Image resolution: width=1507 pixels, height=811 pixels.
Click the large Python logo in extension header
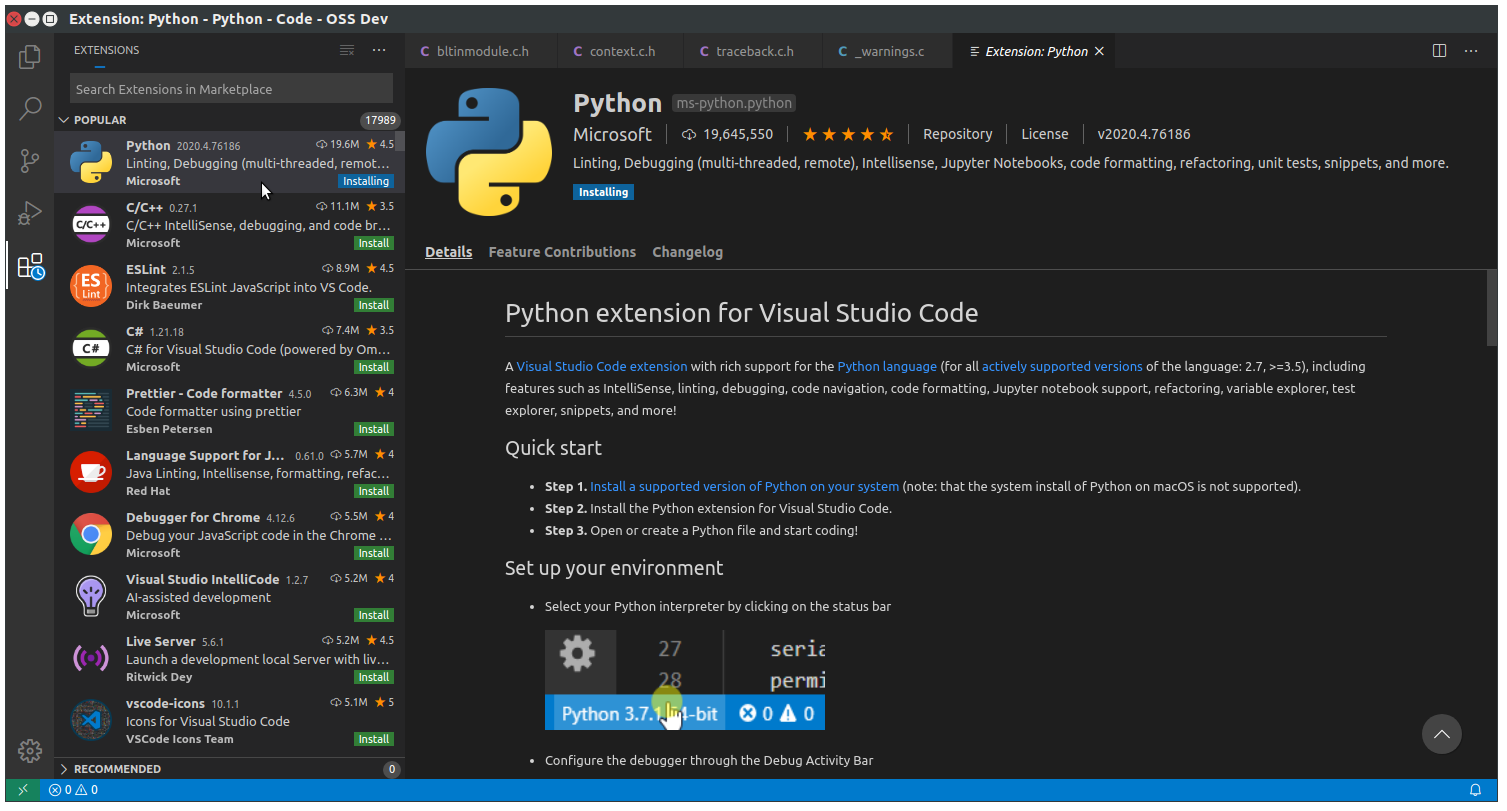pyautogui.click(x=489, y=152)
